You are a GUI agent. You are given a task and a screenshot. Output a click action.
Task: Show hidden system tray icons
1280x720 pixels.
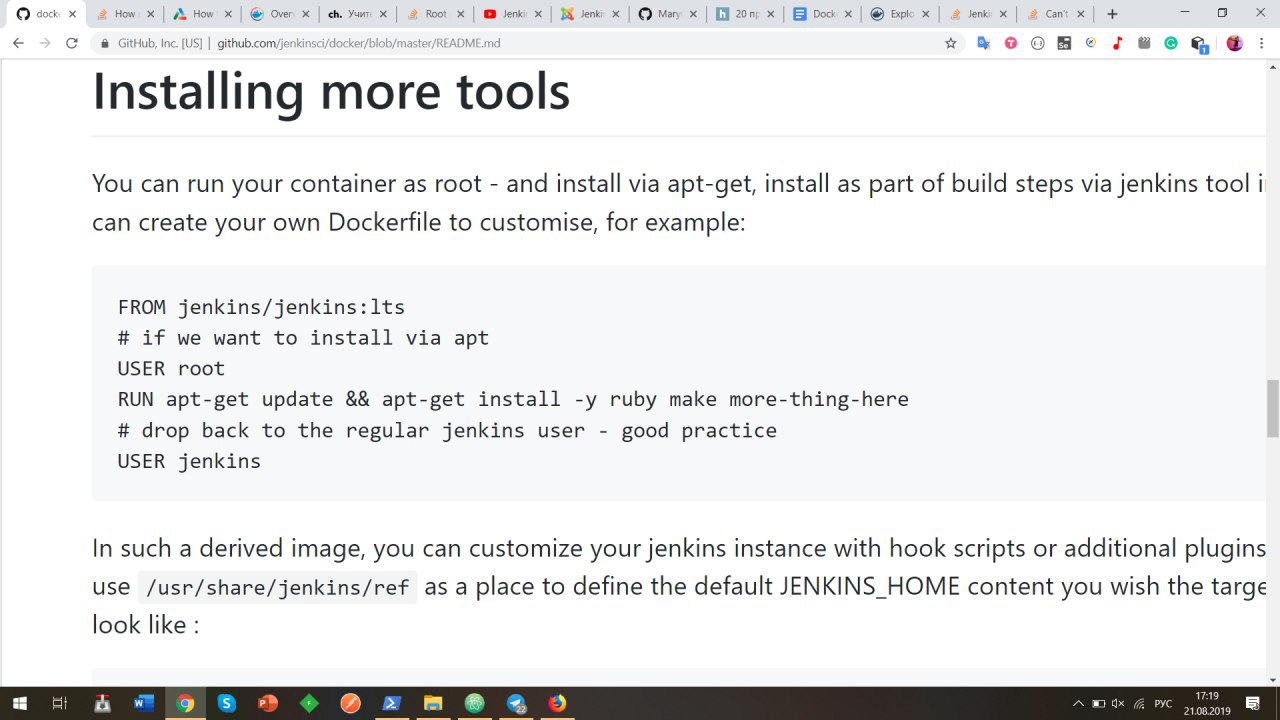[x=1078, y=703]
